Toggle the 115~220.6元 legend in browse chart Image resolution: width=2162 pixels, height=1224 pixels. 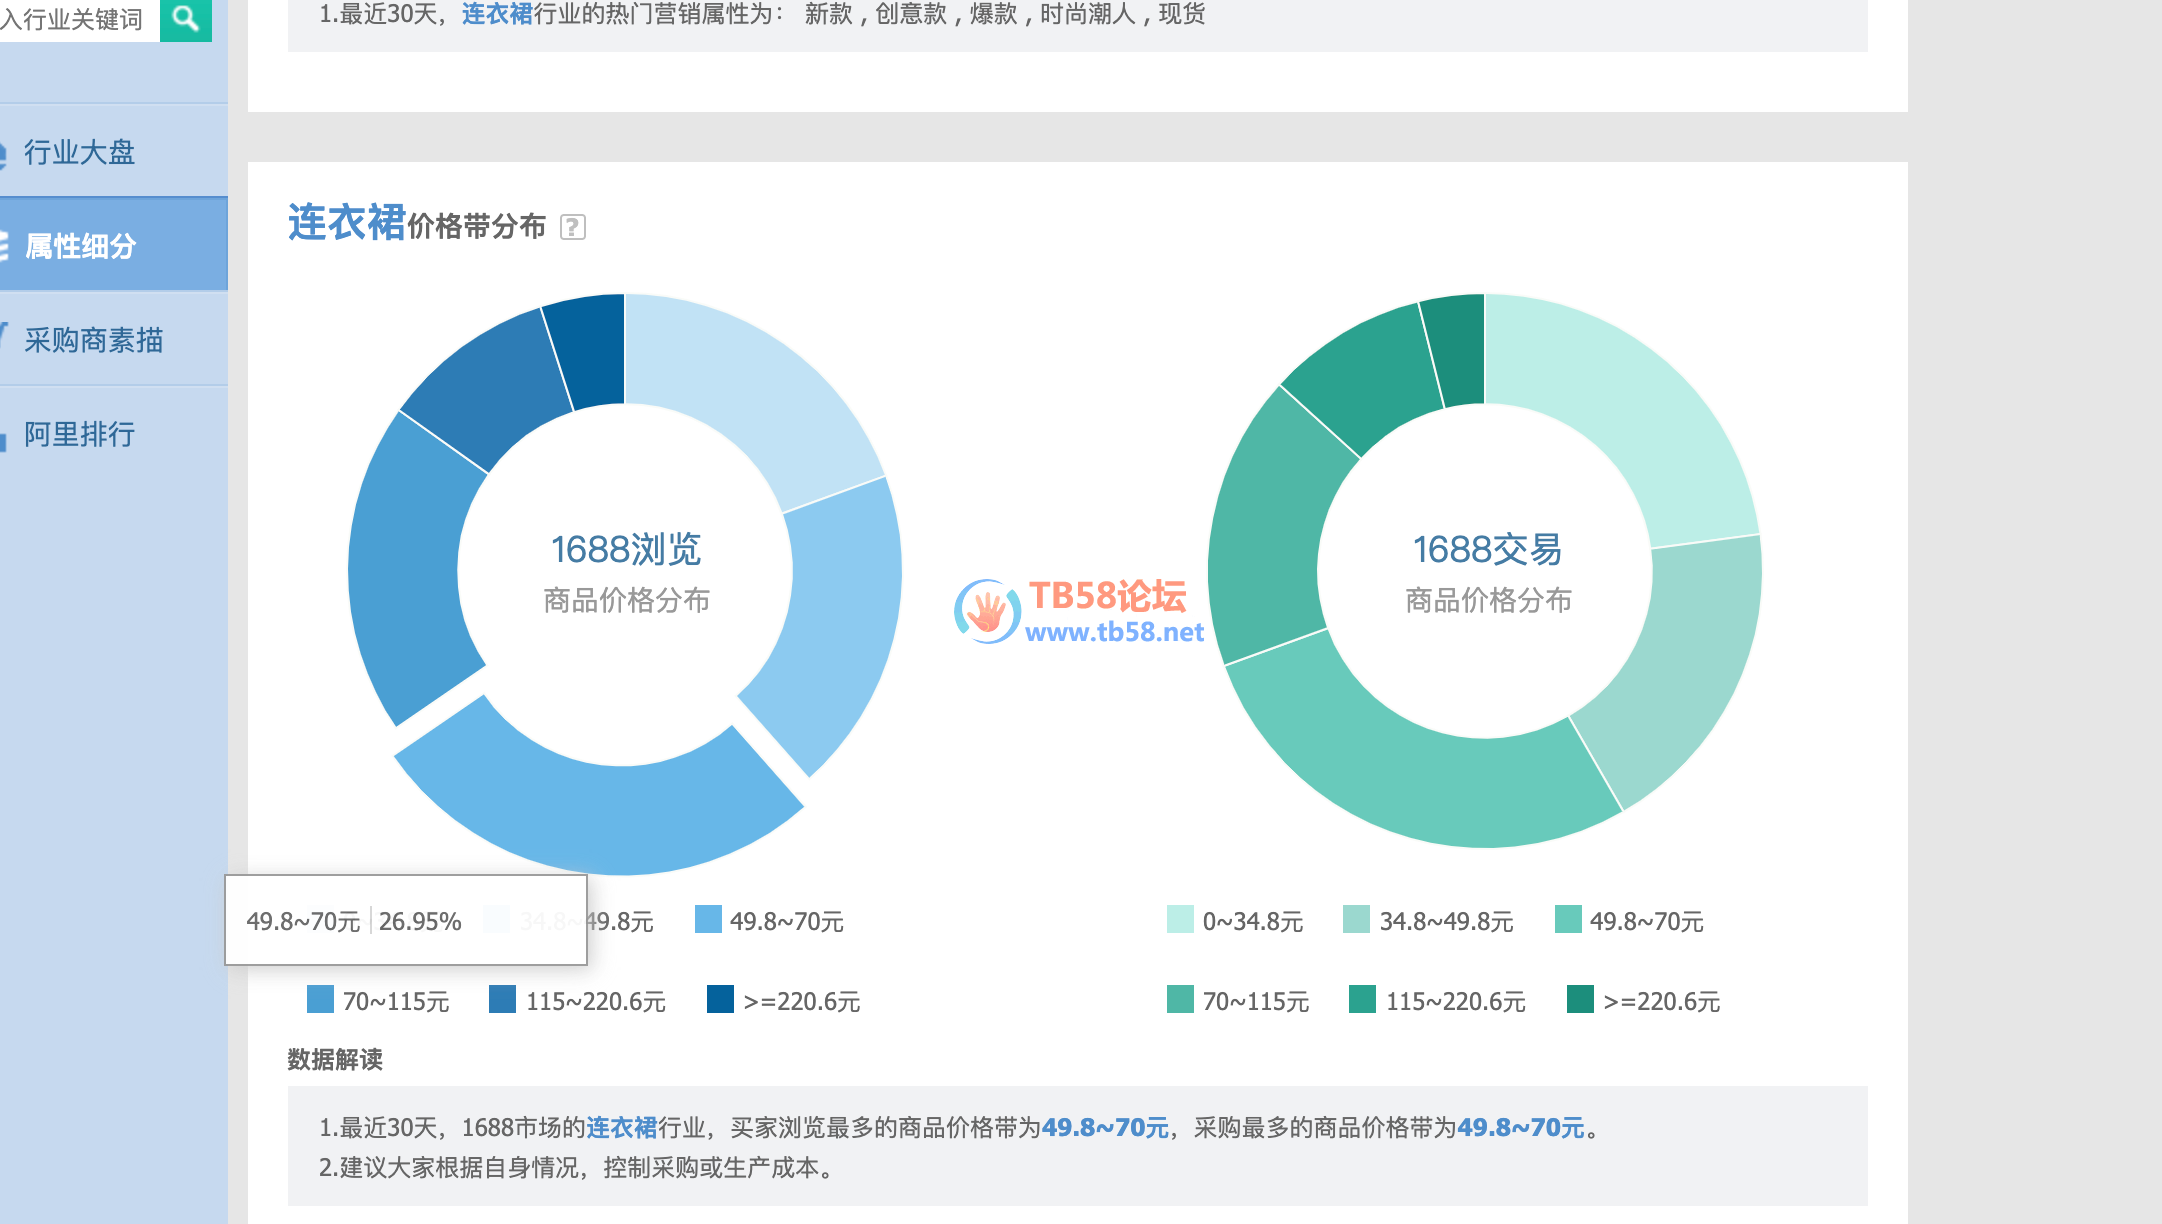click(x=577, y=1000)
